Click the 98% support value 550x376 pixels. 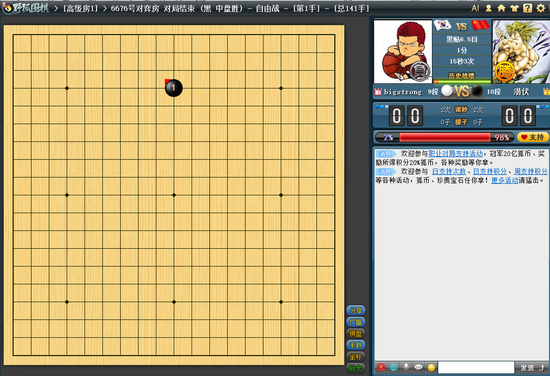click(x=502, y=137)
